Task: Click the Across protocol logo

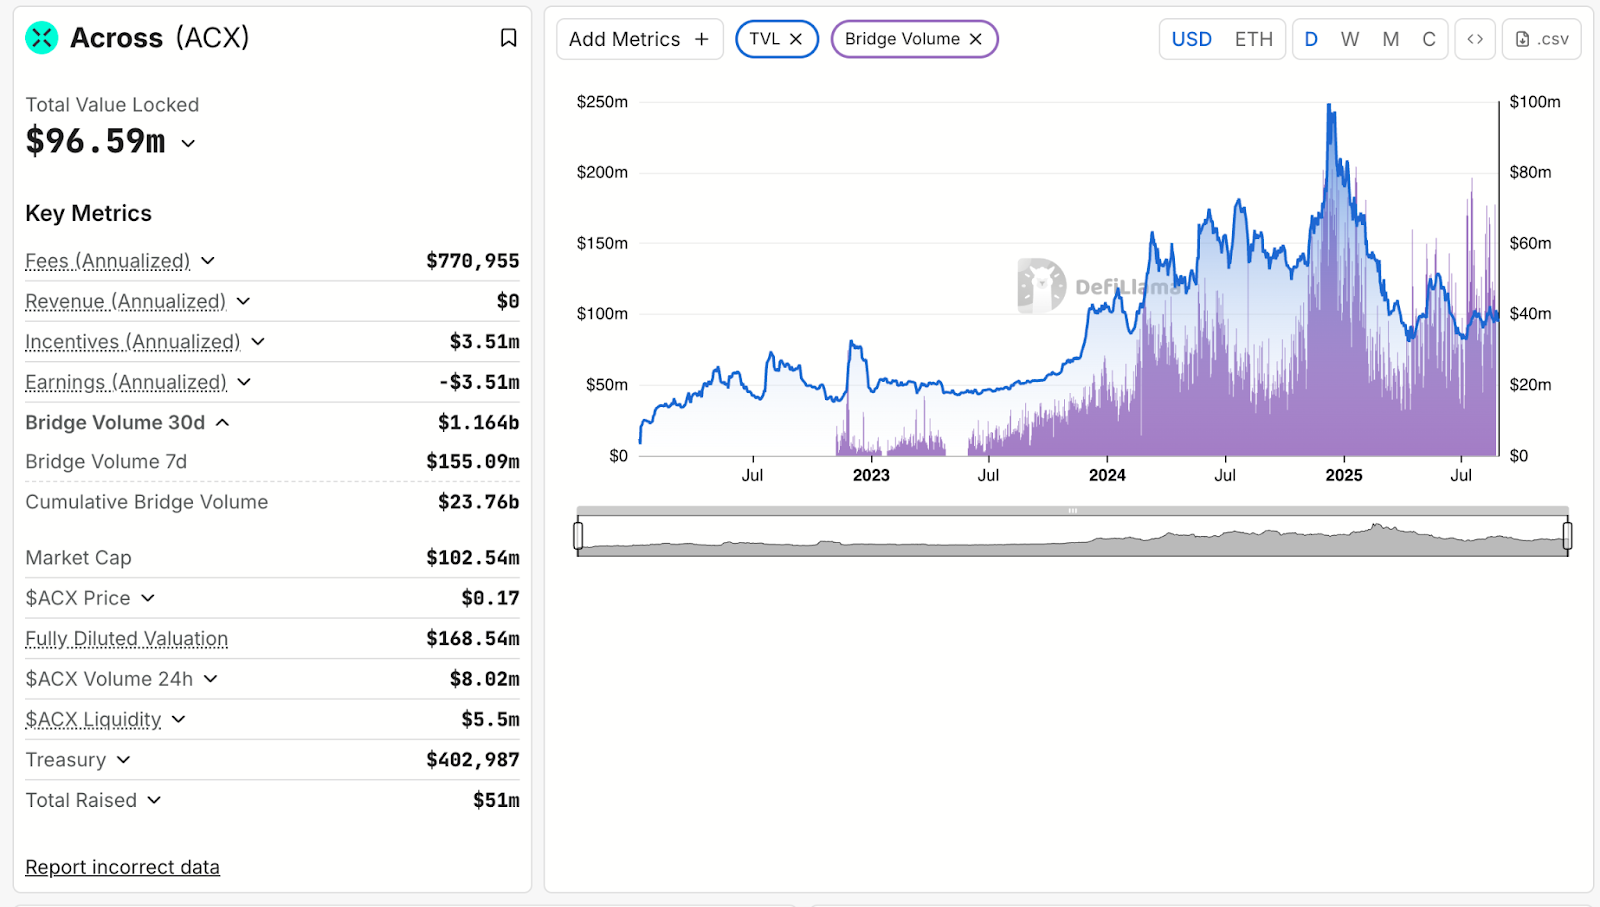Action: (x=40, y=38)
